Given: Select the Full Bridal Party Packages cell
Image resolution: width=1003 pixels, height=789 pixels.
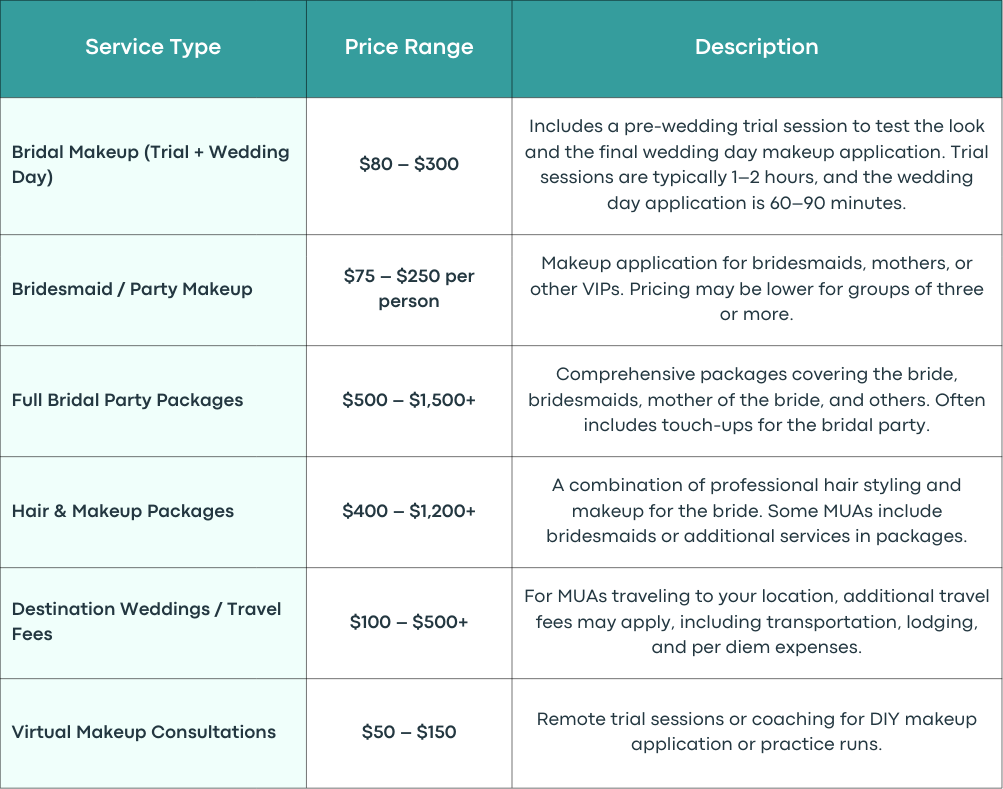Looking at the screenshot, I should pos(153,401).
